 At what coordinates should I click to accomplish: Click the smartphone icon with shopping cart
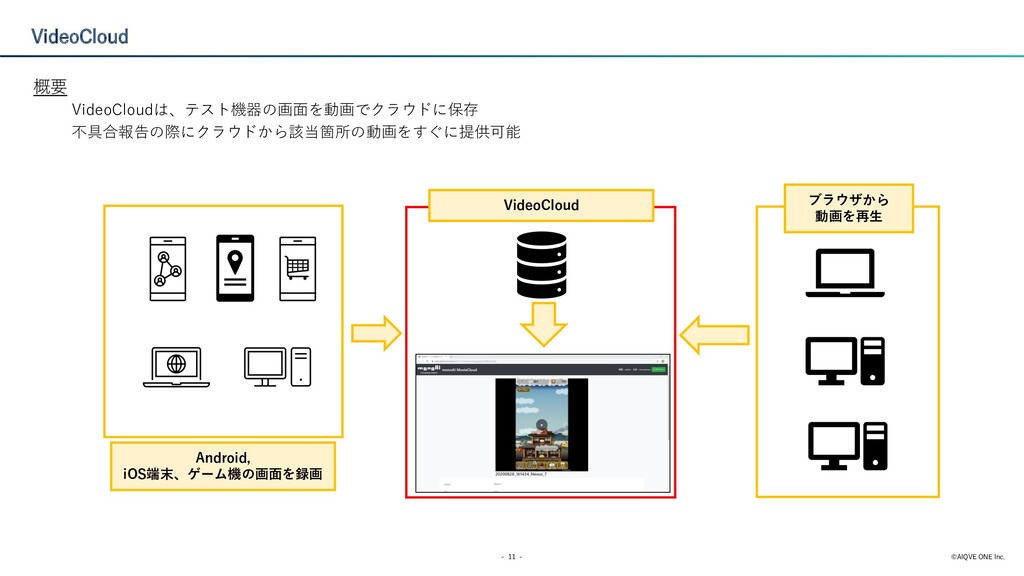click(x=298, y=268)
